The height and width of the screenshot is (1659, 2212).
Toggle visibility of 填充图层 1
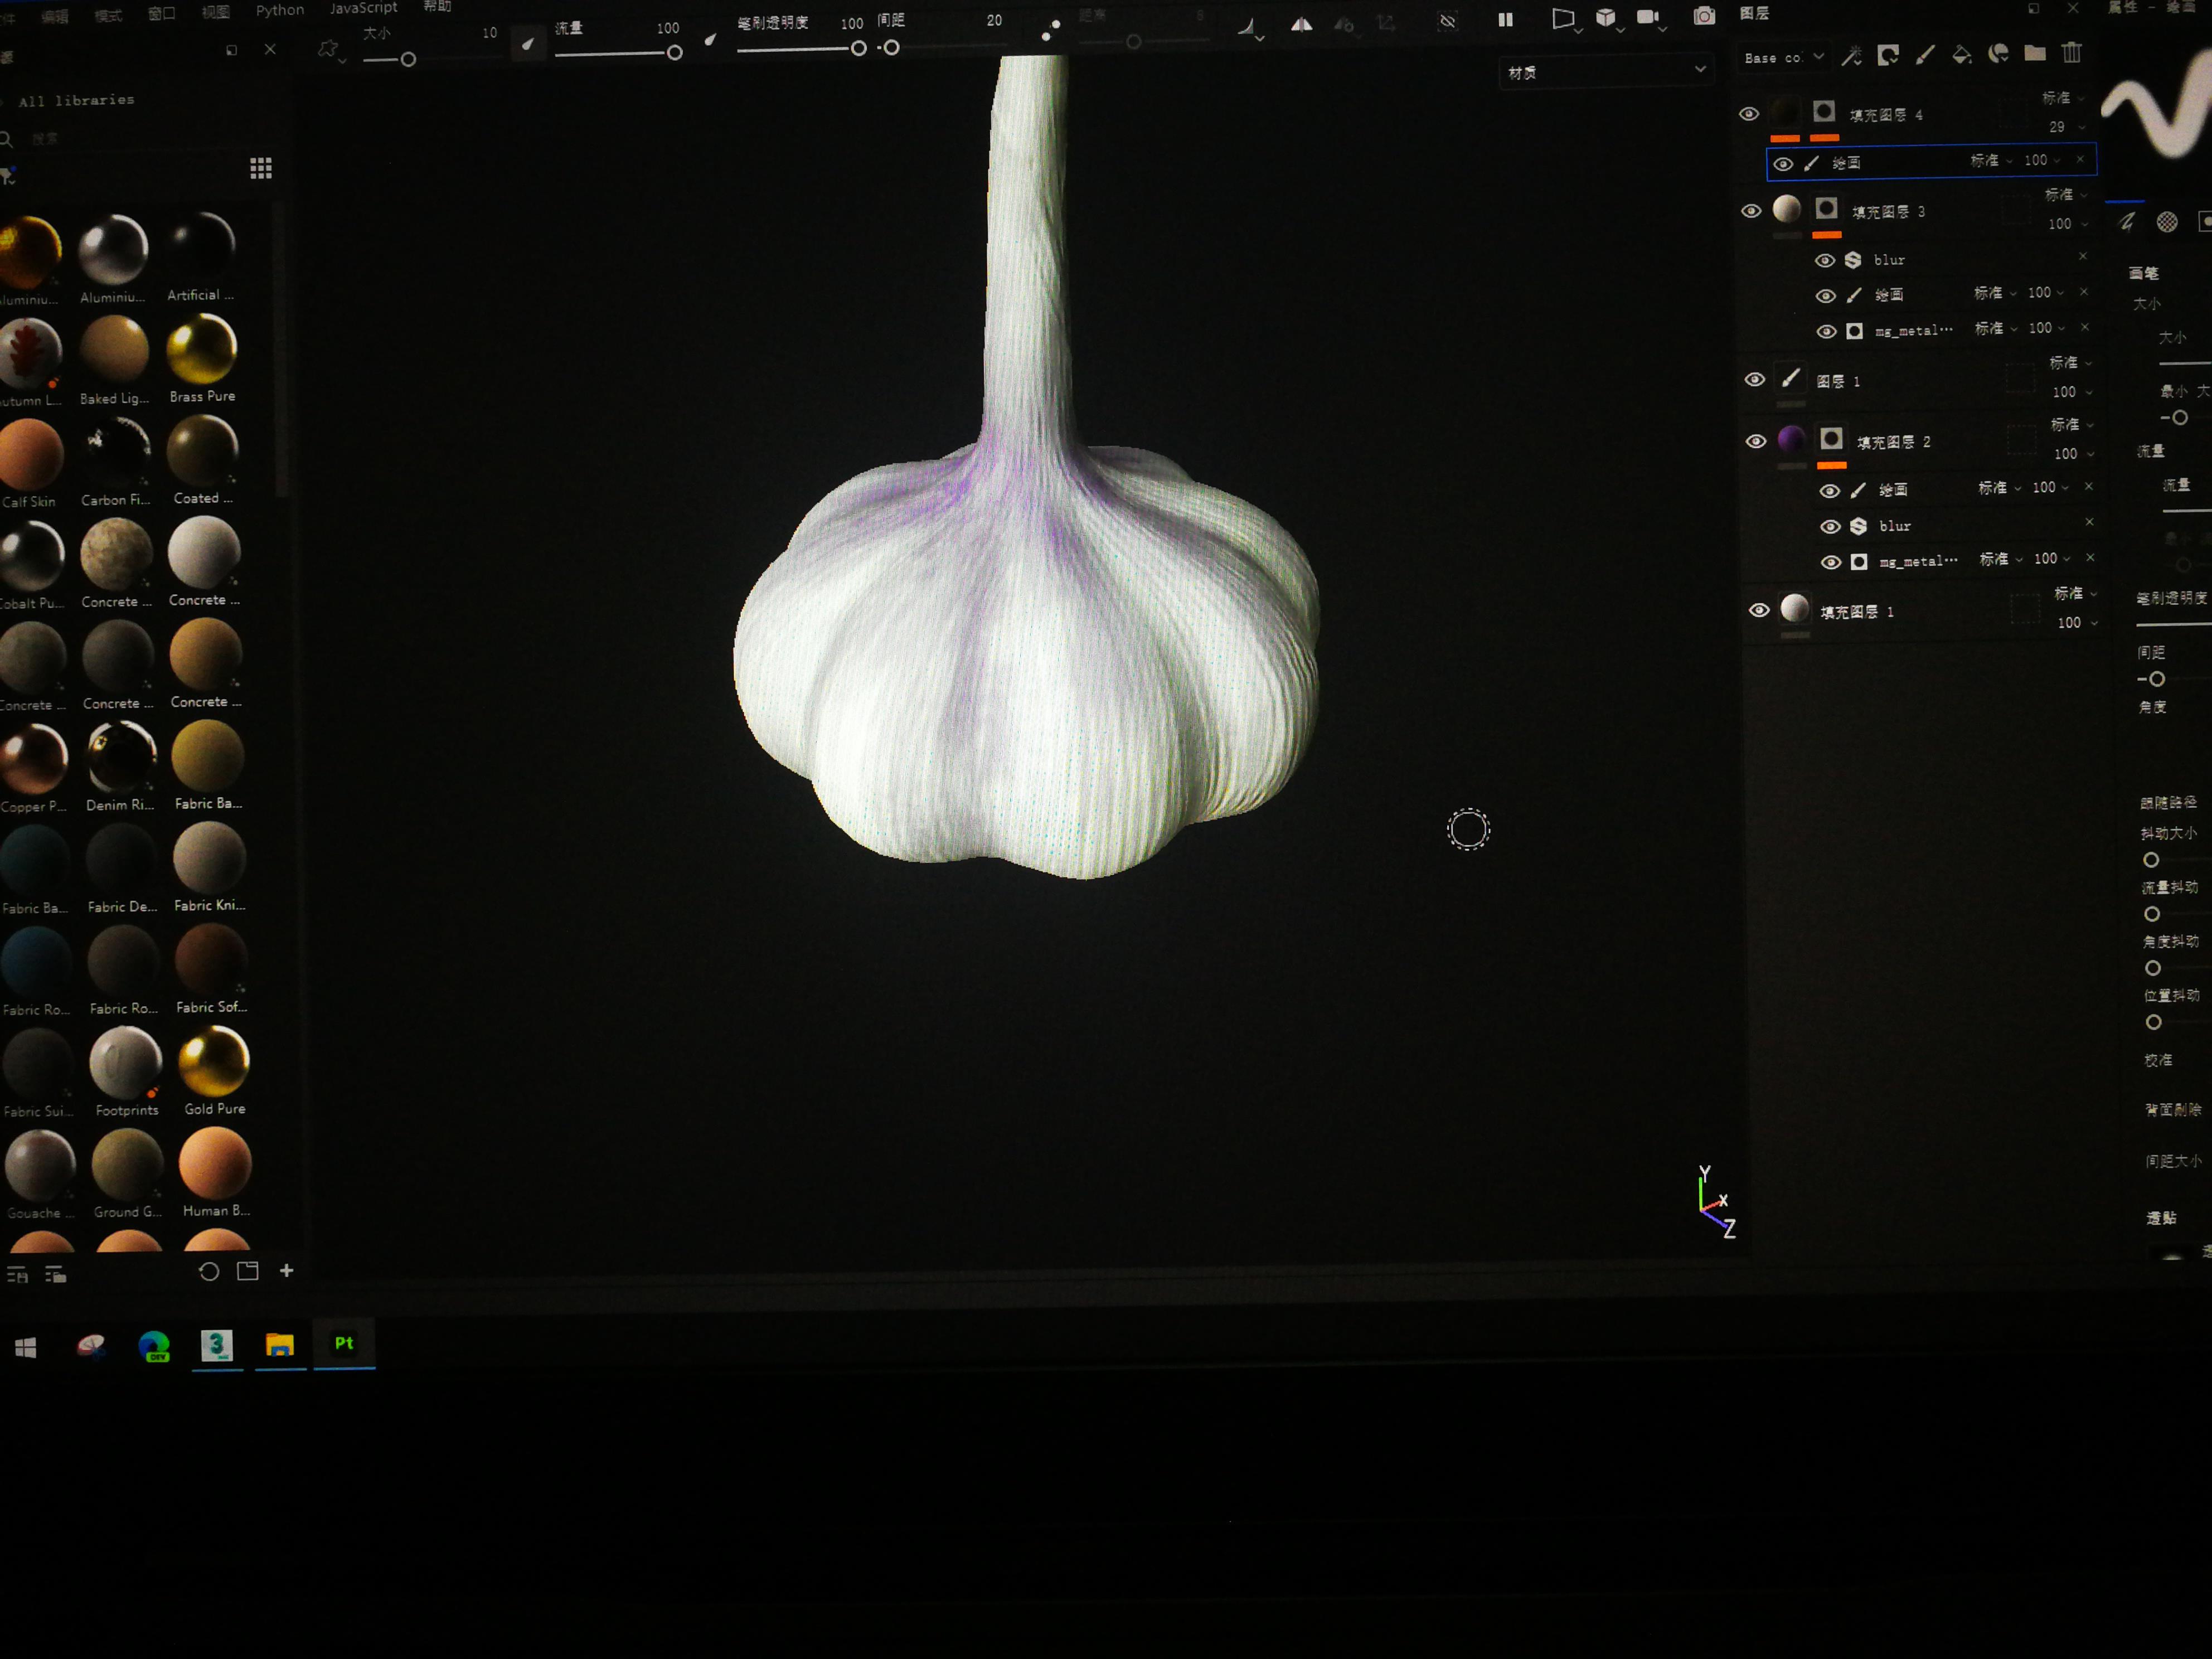pyautogui.click(x=1759, y=610)
